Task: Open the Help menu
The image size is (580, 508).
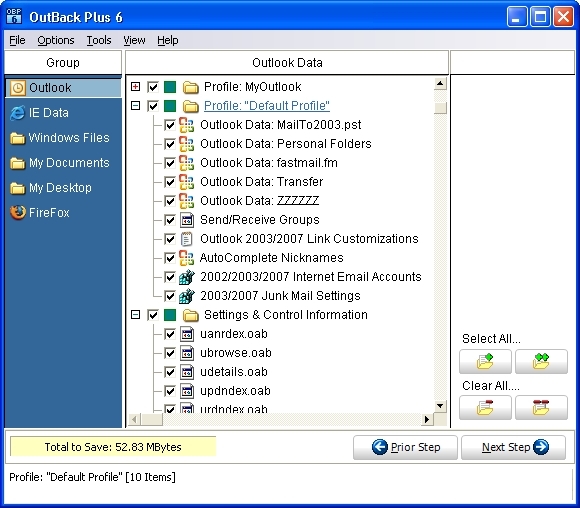Action: (168, 40)
